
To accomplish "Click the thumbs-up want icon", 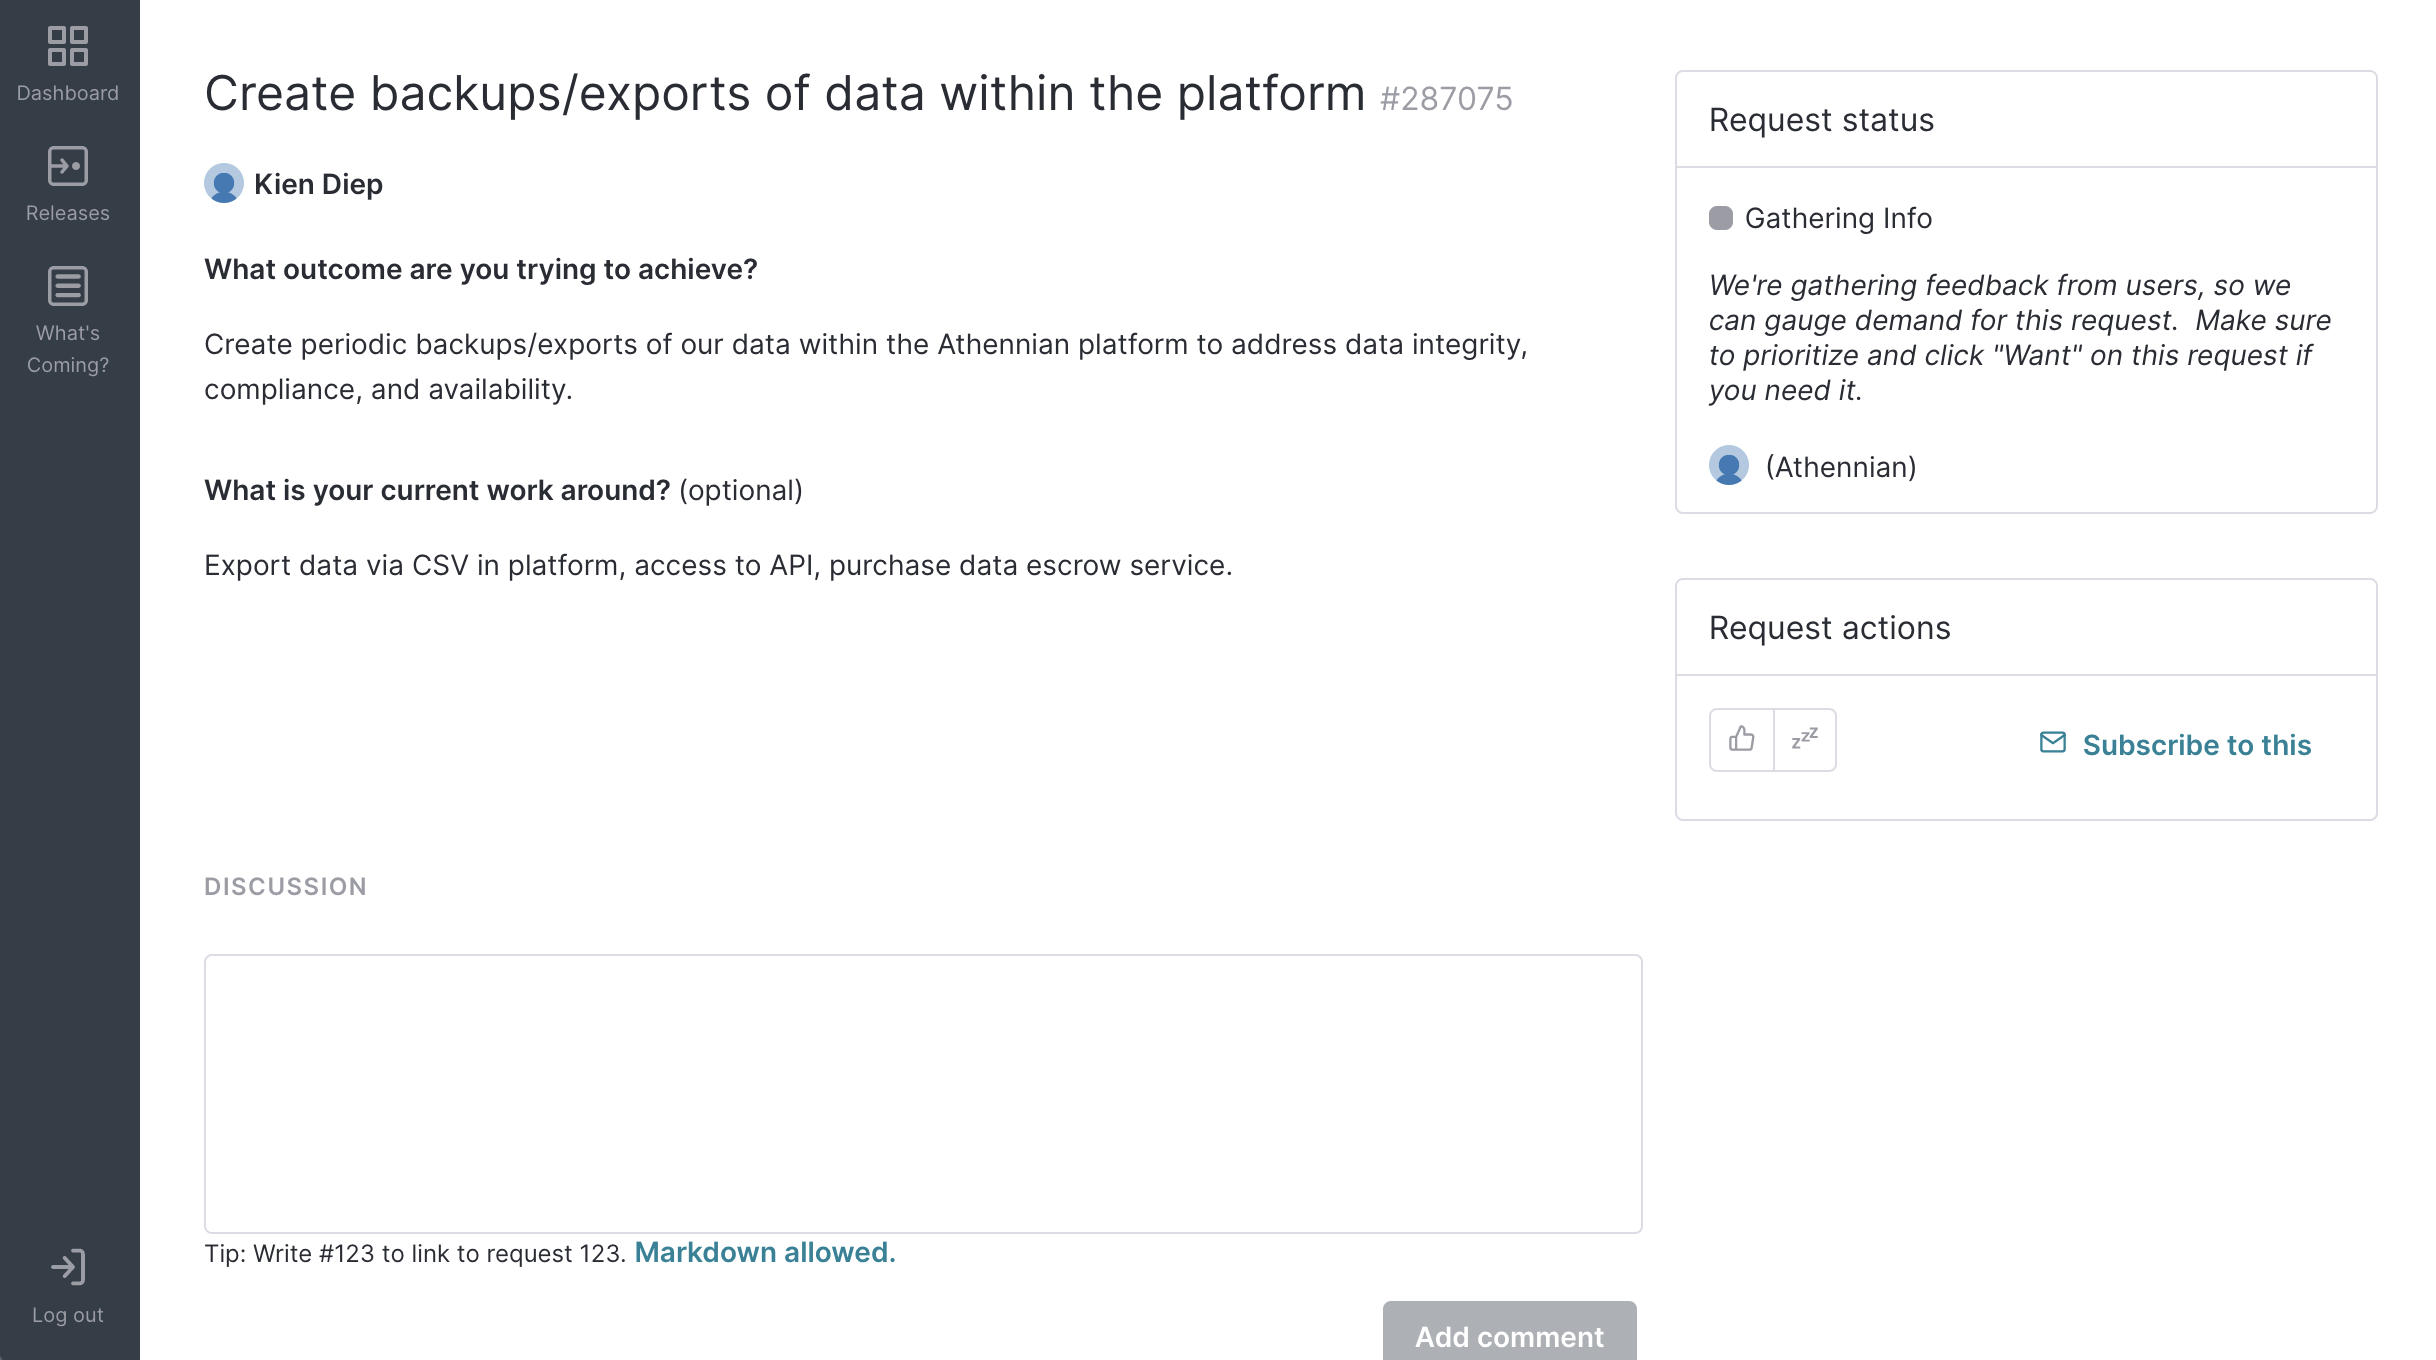I will pos(1741,739).
